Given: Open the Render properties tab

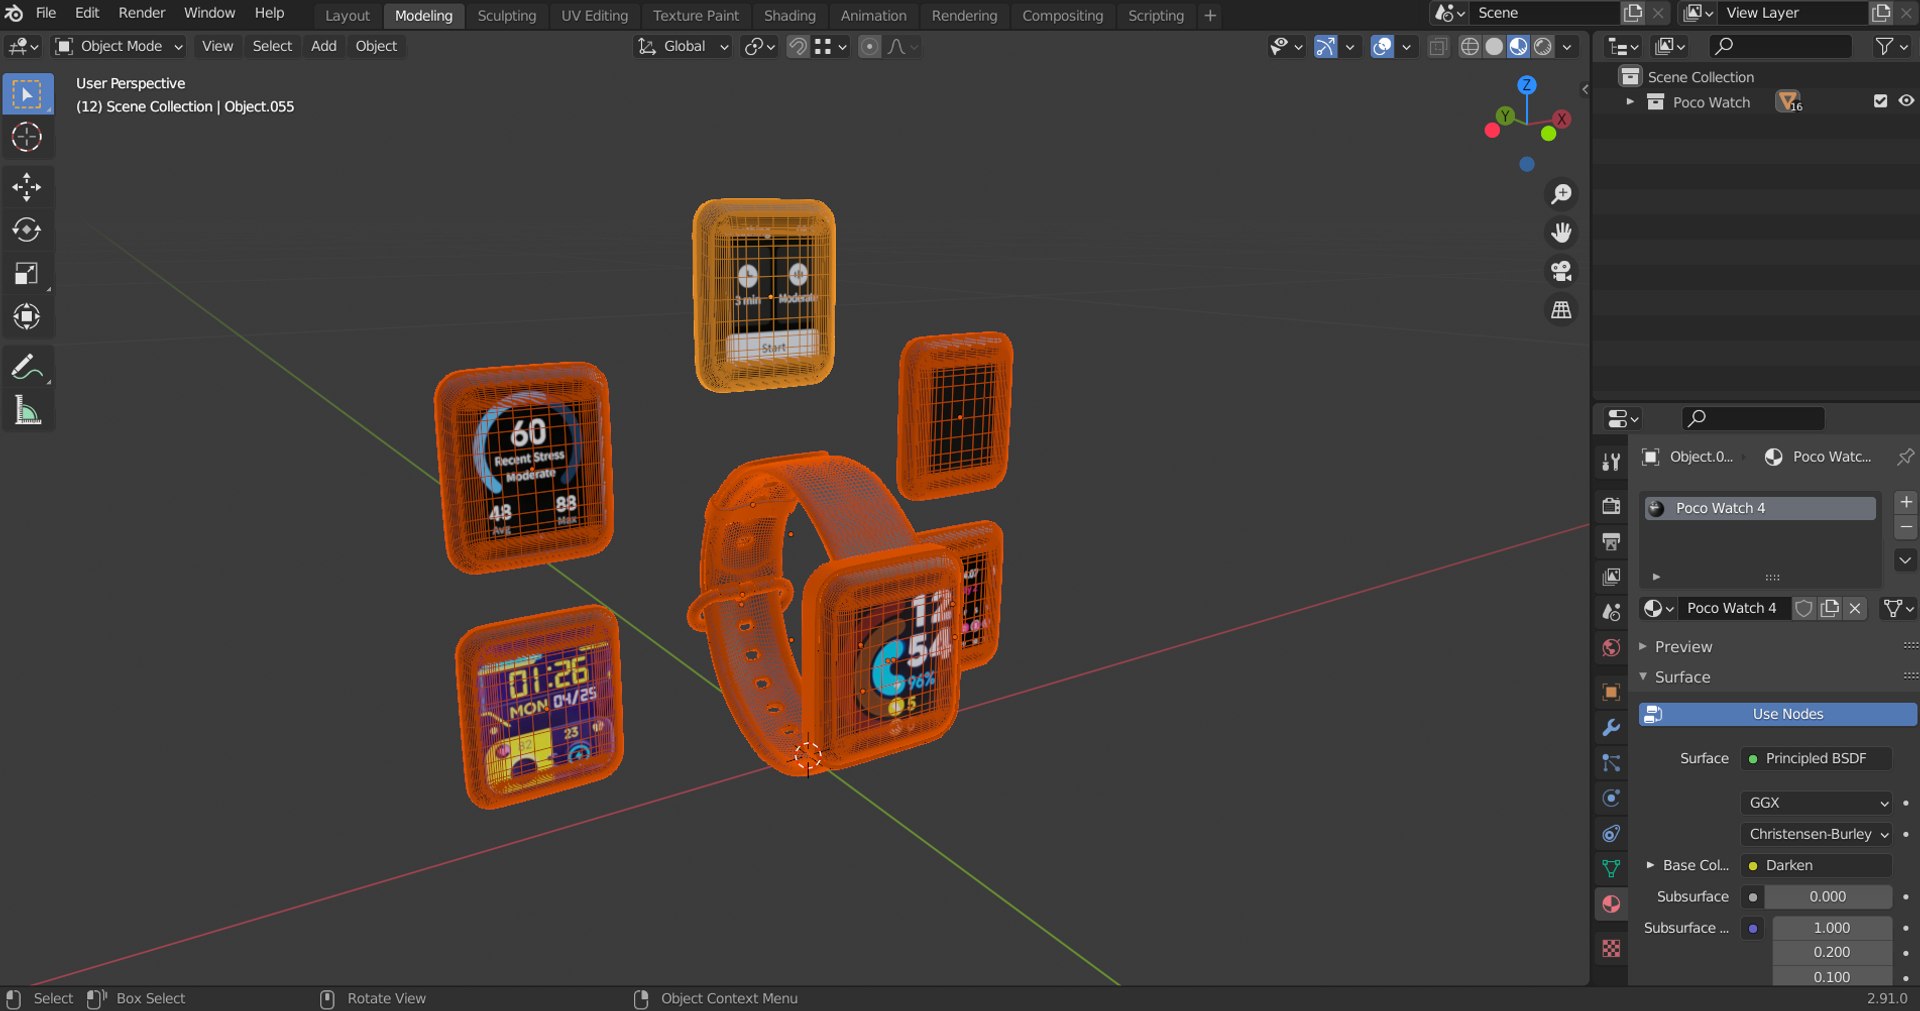Looking at the screenshot, I should coord(1611,506).
